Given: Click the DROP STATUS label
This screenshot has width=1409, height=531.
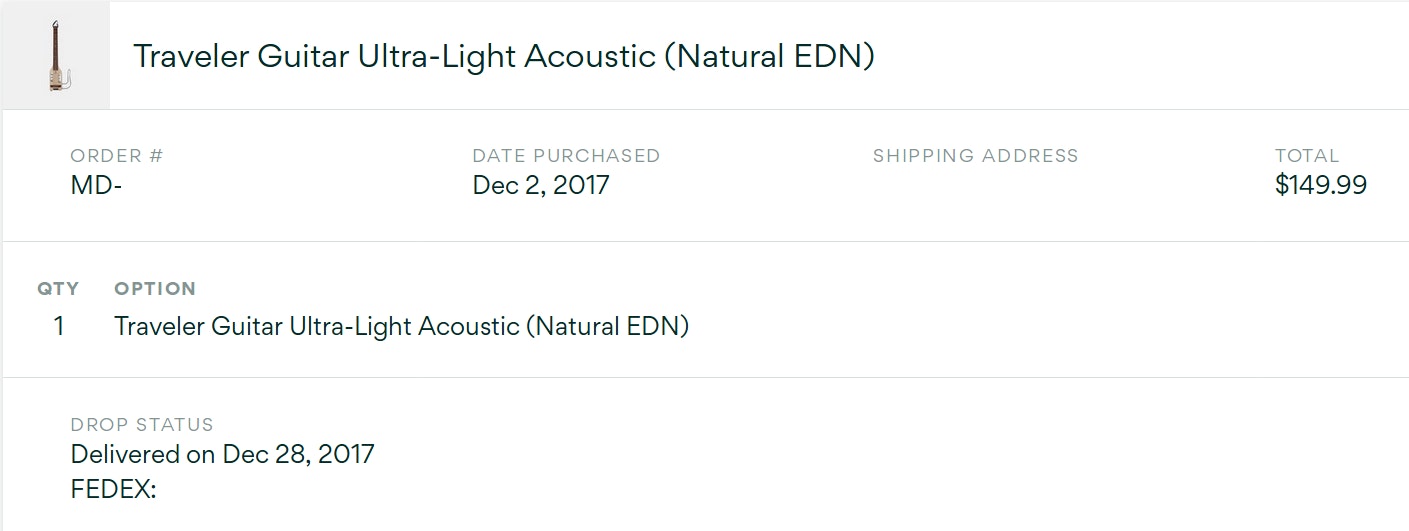Looking at the screenshot, I should tap(142, 425).
